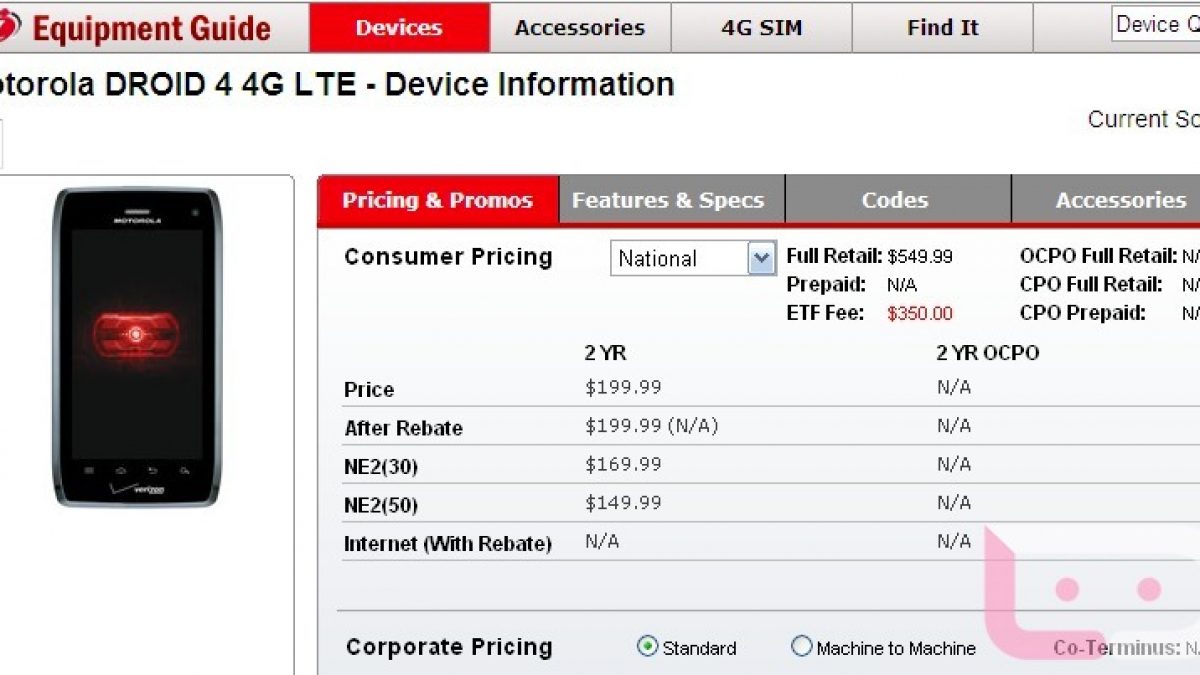Click the Full Retail $549.99 value
Image resolution: width=1200 pixels, height=675 pixels.
920,256
